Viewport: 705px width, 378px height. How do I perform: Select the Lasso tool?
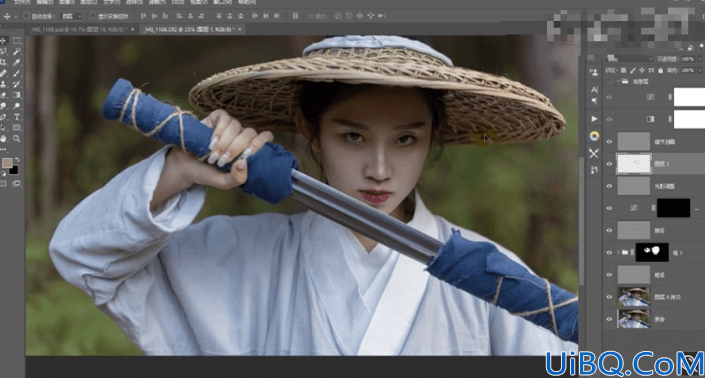point(4,51)
